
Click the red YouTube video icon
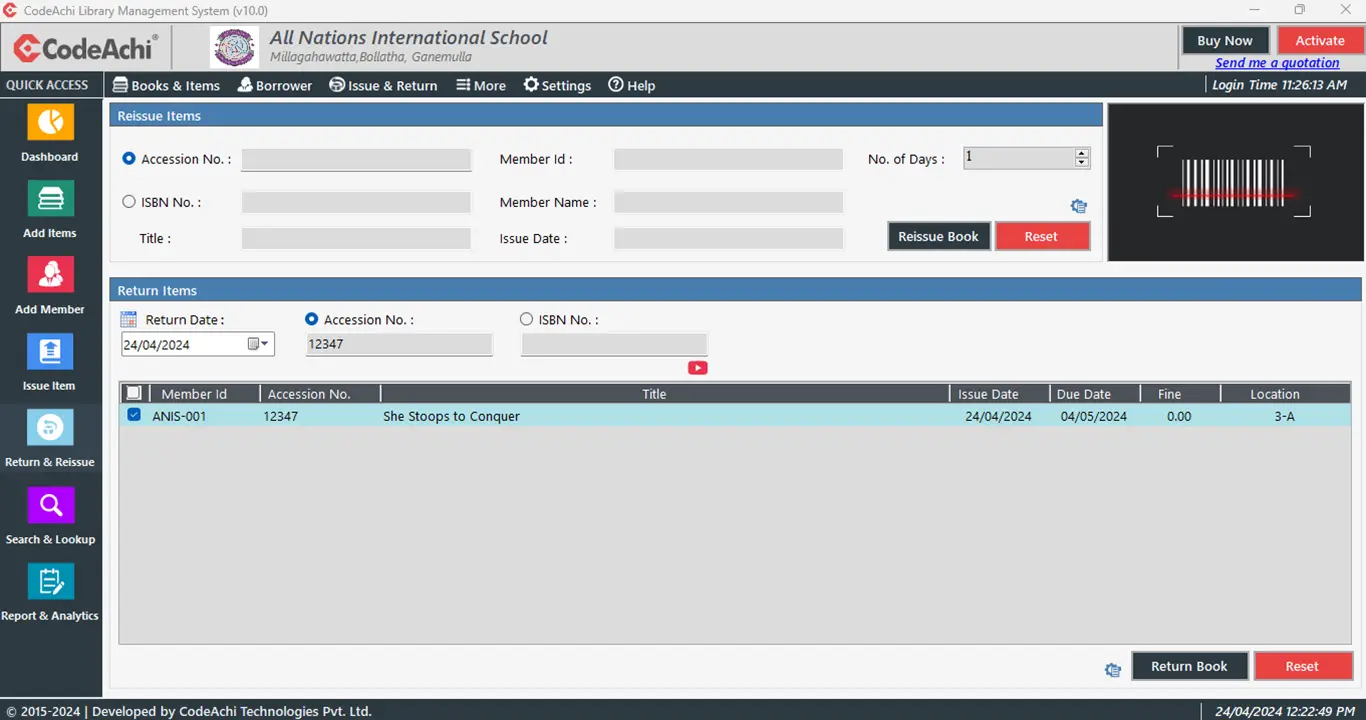[697, 368]
